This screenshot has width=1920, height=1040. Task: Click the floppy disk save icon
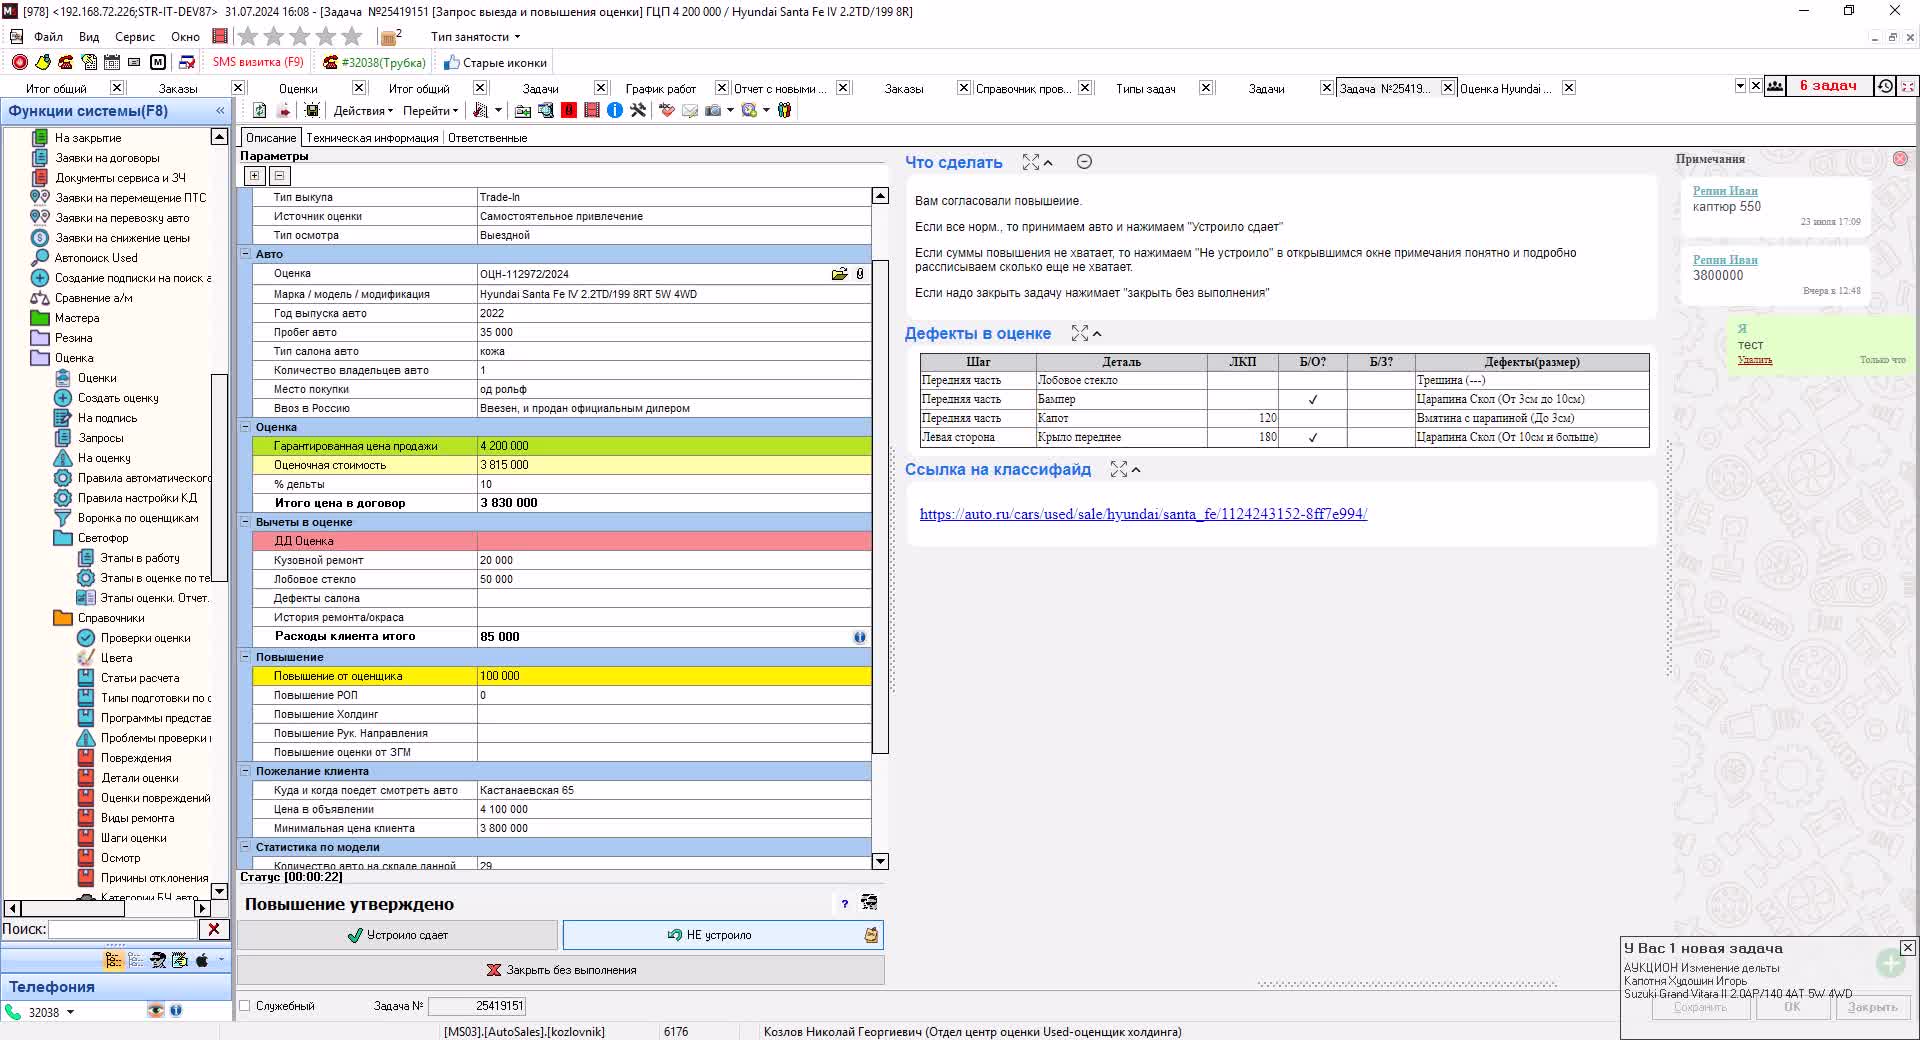click(312, 110)
